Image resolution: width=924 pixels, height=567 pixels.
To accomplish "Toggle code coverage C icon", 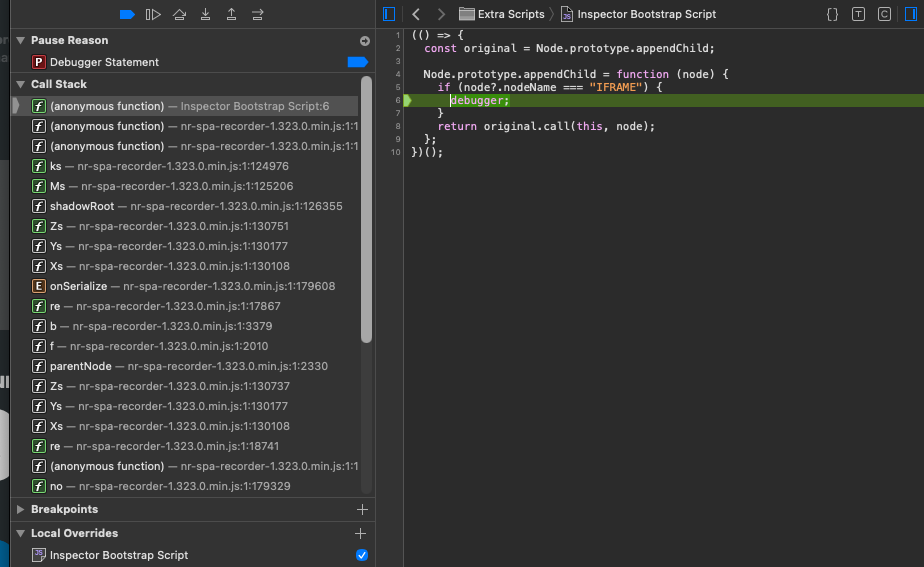I will coord(884,14).
